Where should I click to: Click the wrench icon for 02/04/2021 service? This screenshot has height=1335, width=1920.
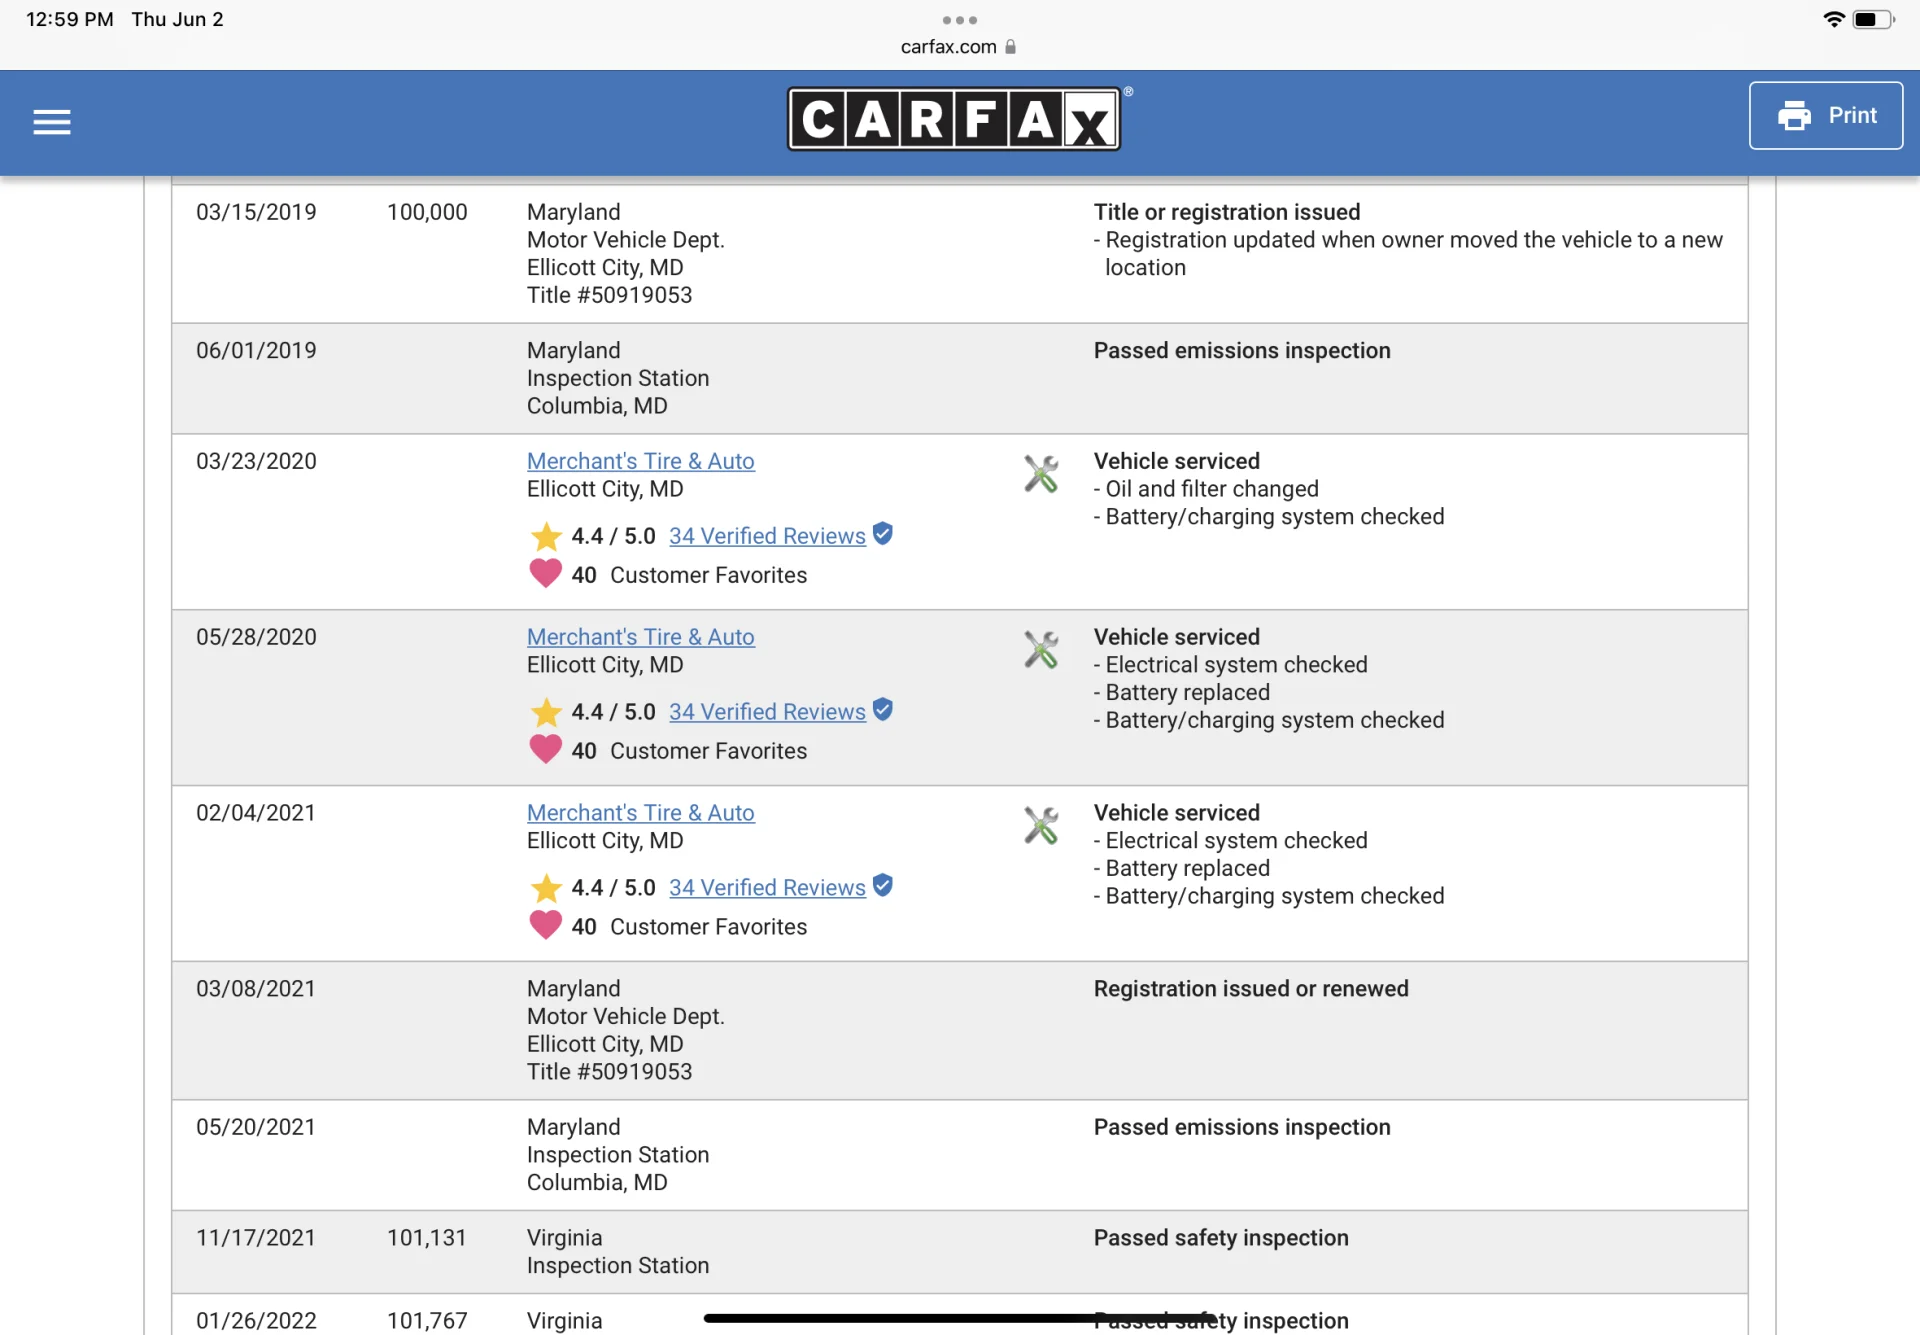coord(1041,826)
